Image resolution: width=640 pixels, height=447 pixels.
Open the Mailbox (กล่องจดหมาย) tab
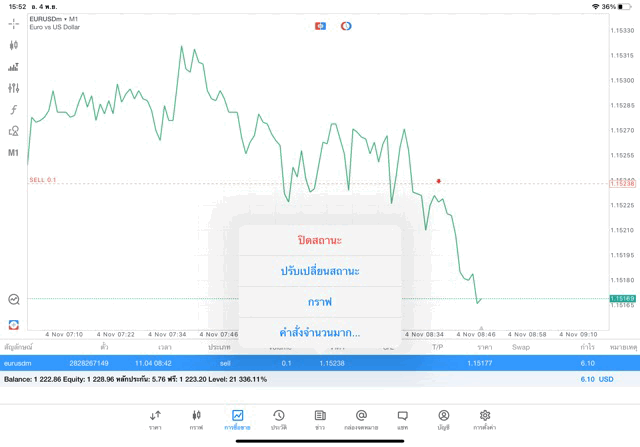(x=361, y=418)
